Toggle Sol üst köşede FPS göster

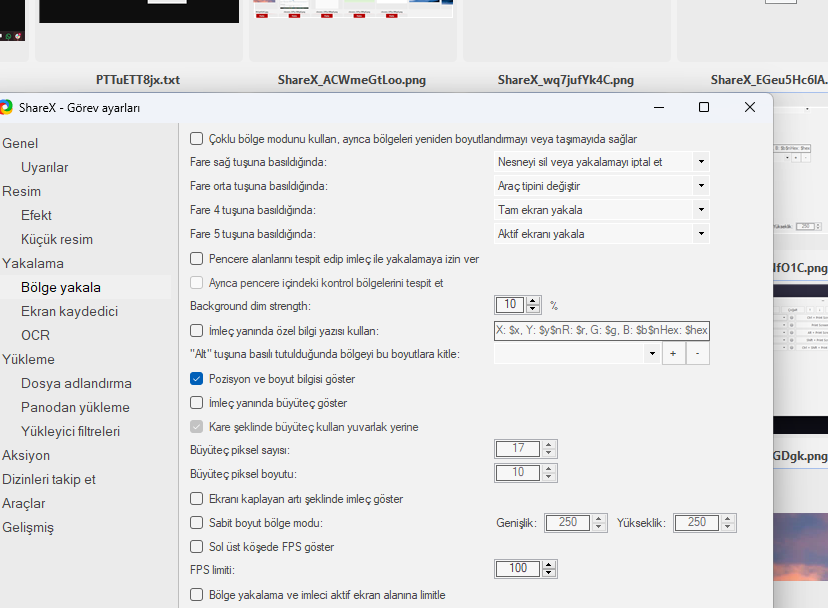click(x=197, y=547)
